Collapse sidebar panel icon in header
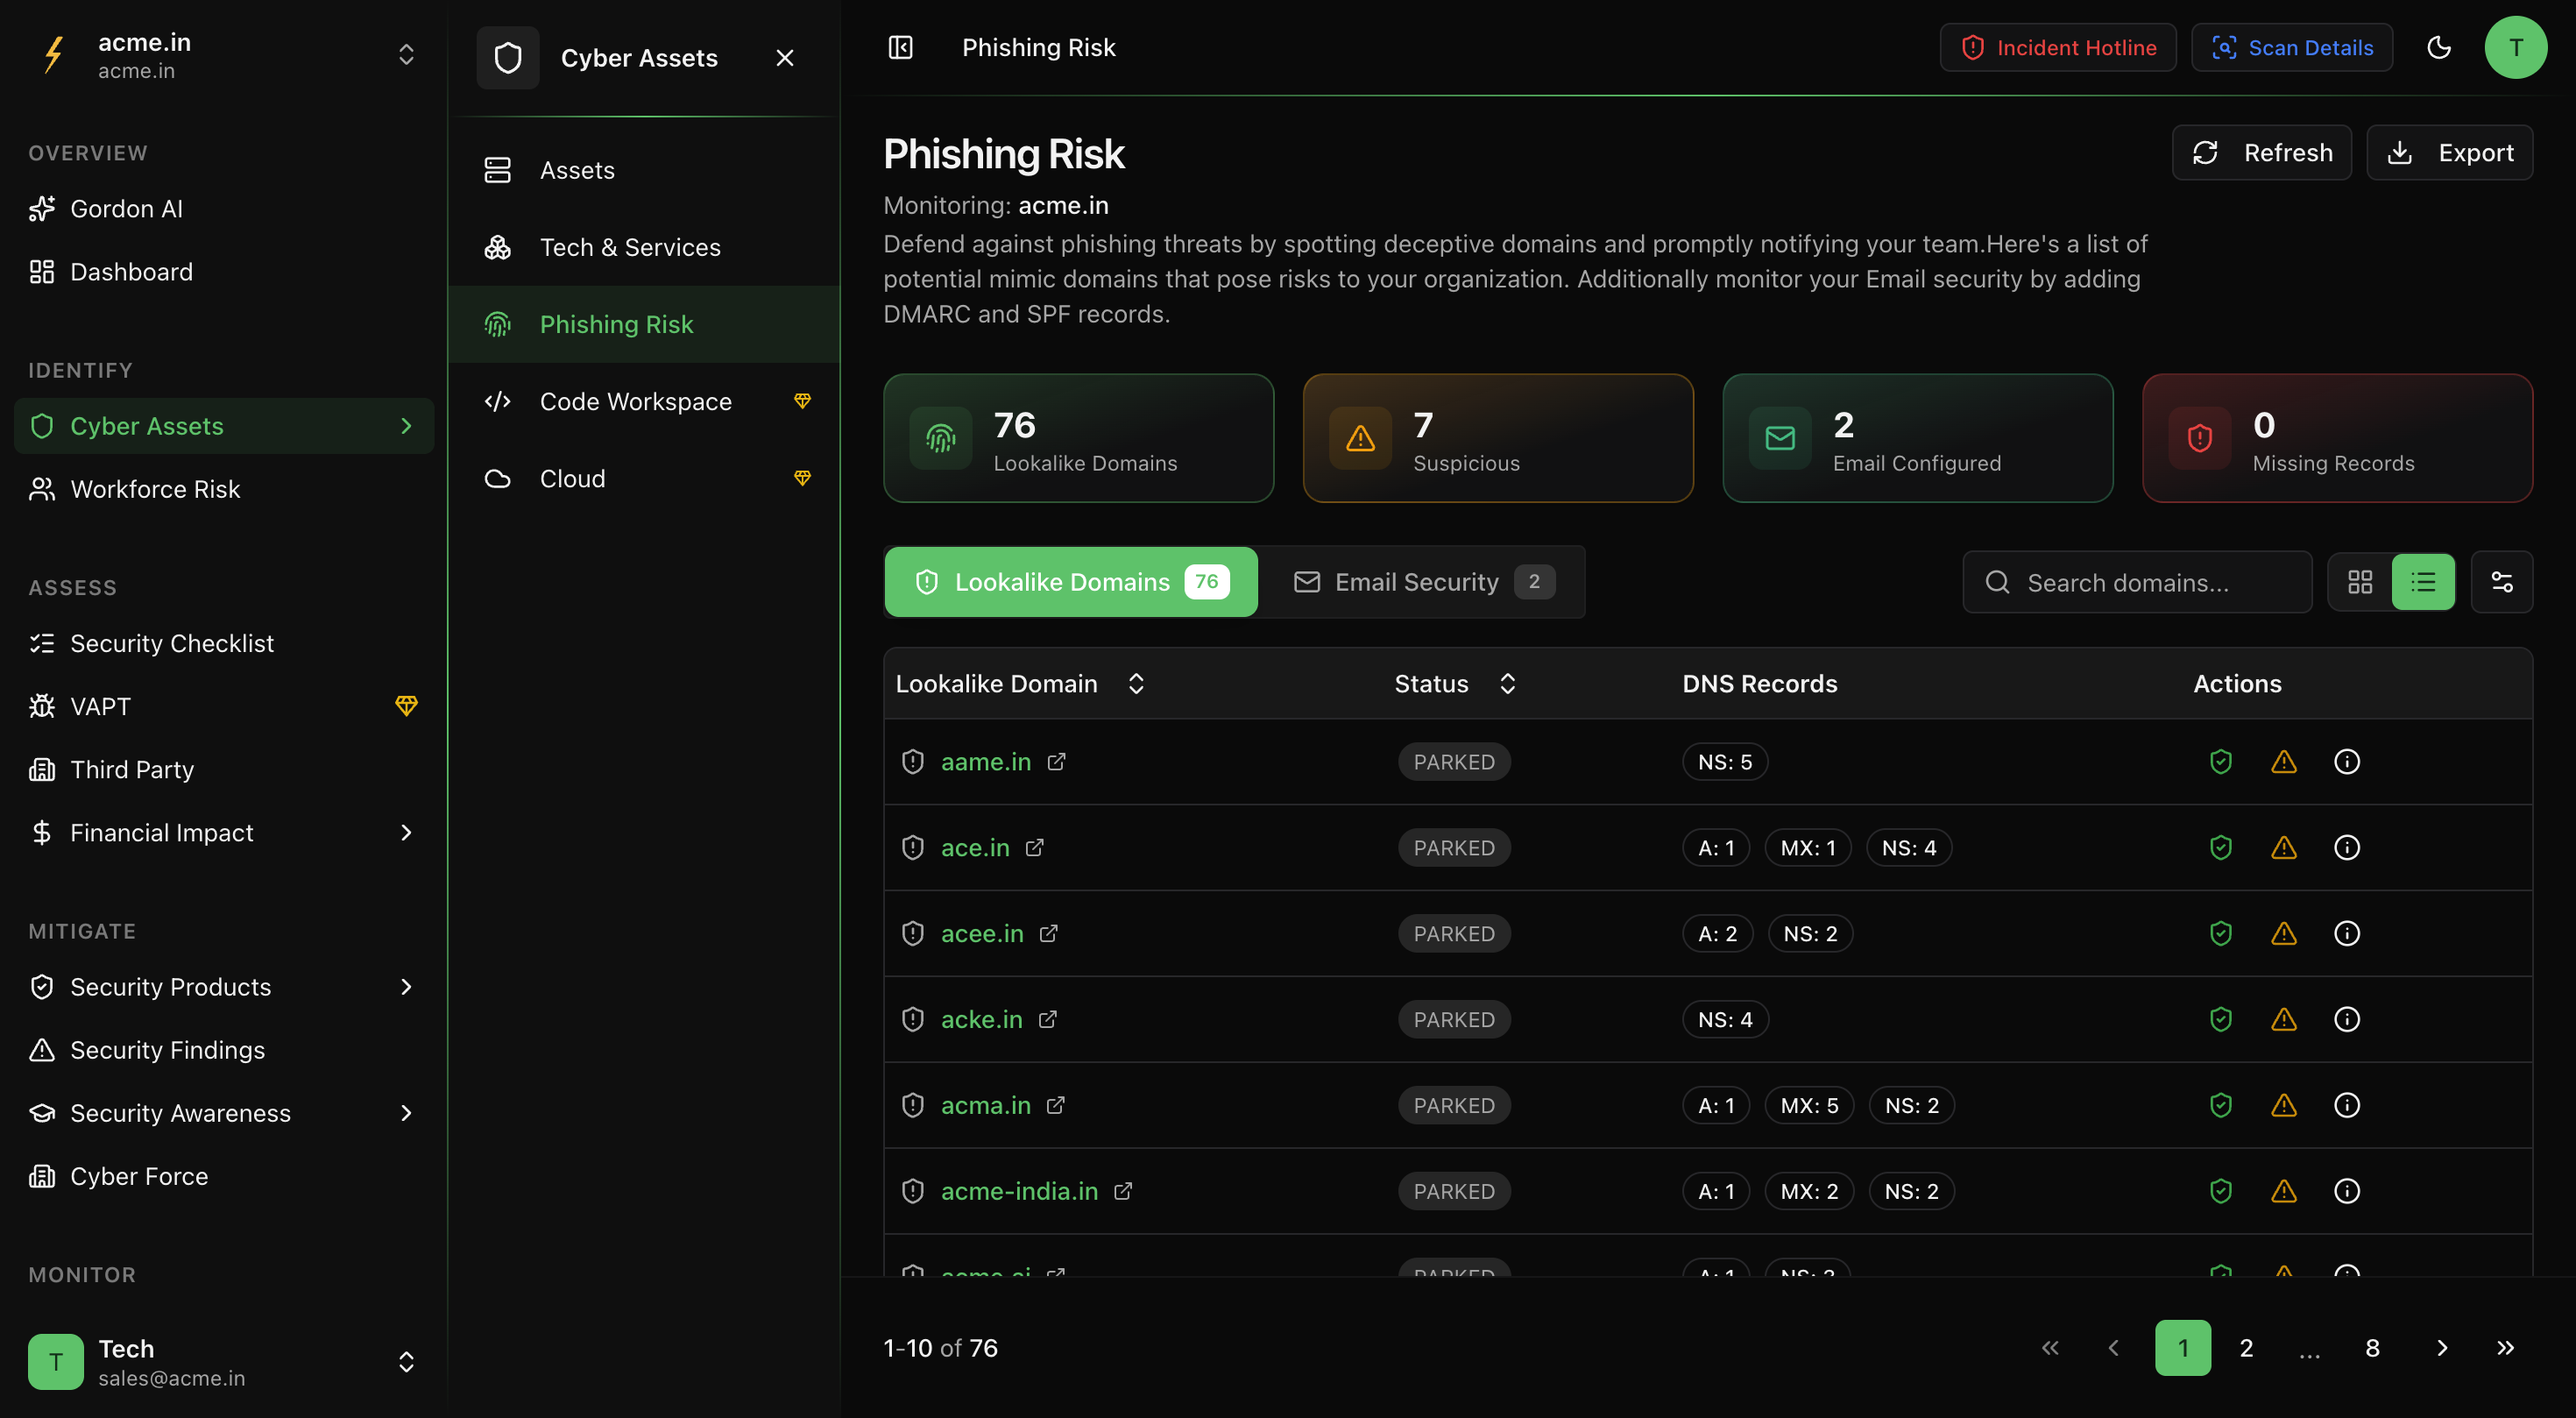 [900, 47]
